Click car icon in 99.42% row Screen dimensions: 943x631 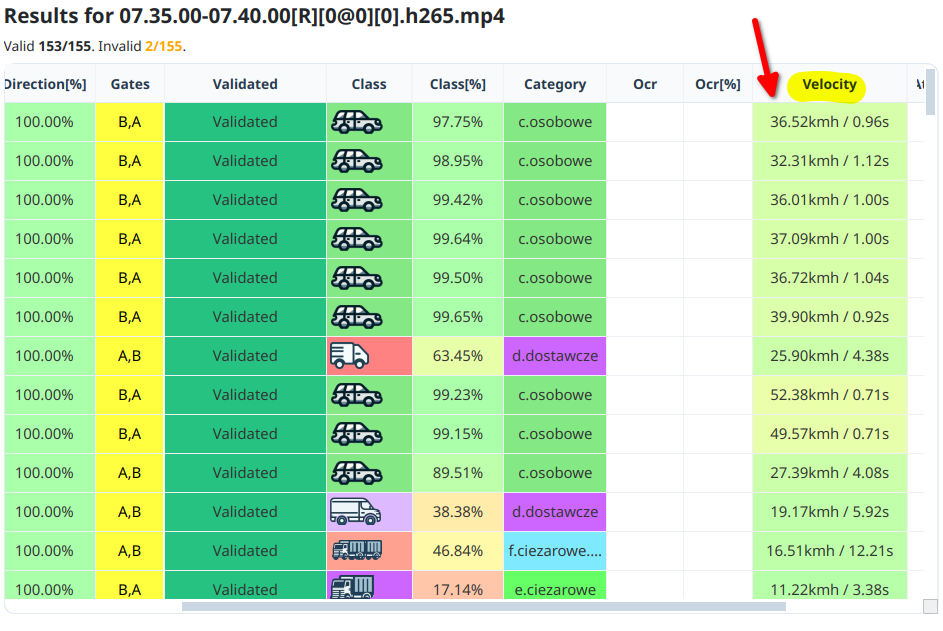click(x=357, y=200)
